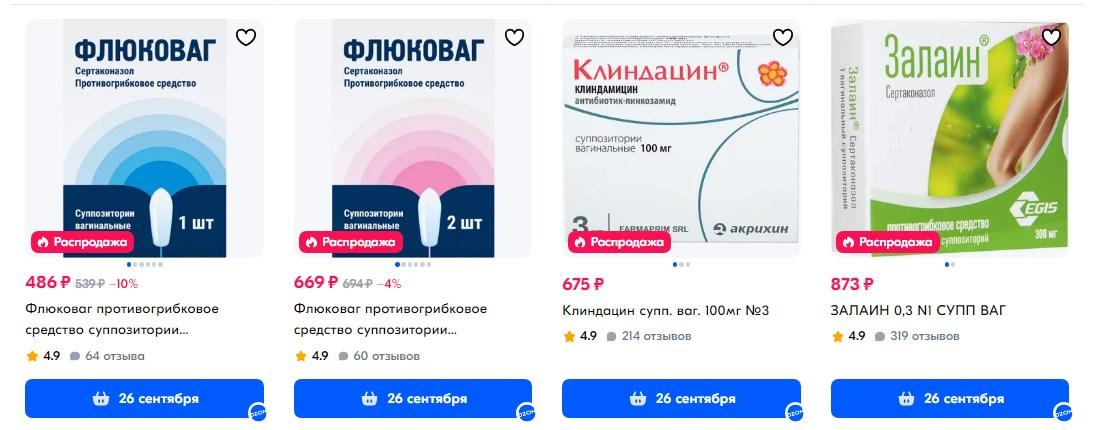Add Клиндацин to cart, 26 сентября
This screenshot has height=430, width=1099.
tap(681, 398)
